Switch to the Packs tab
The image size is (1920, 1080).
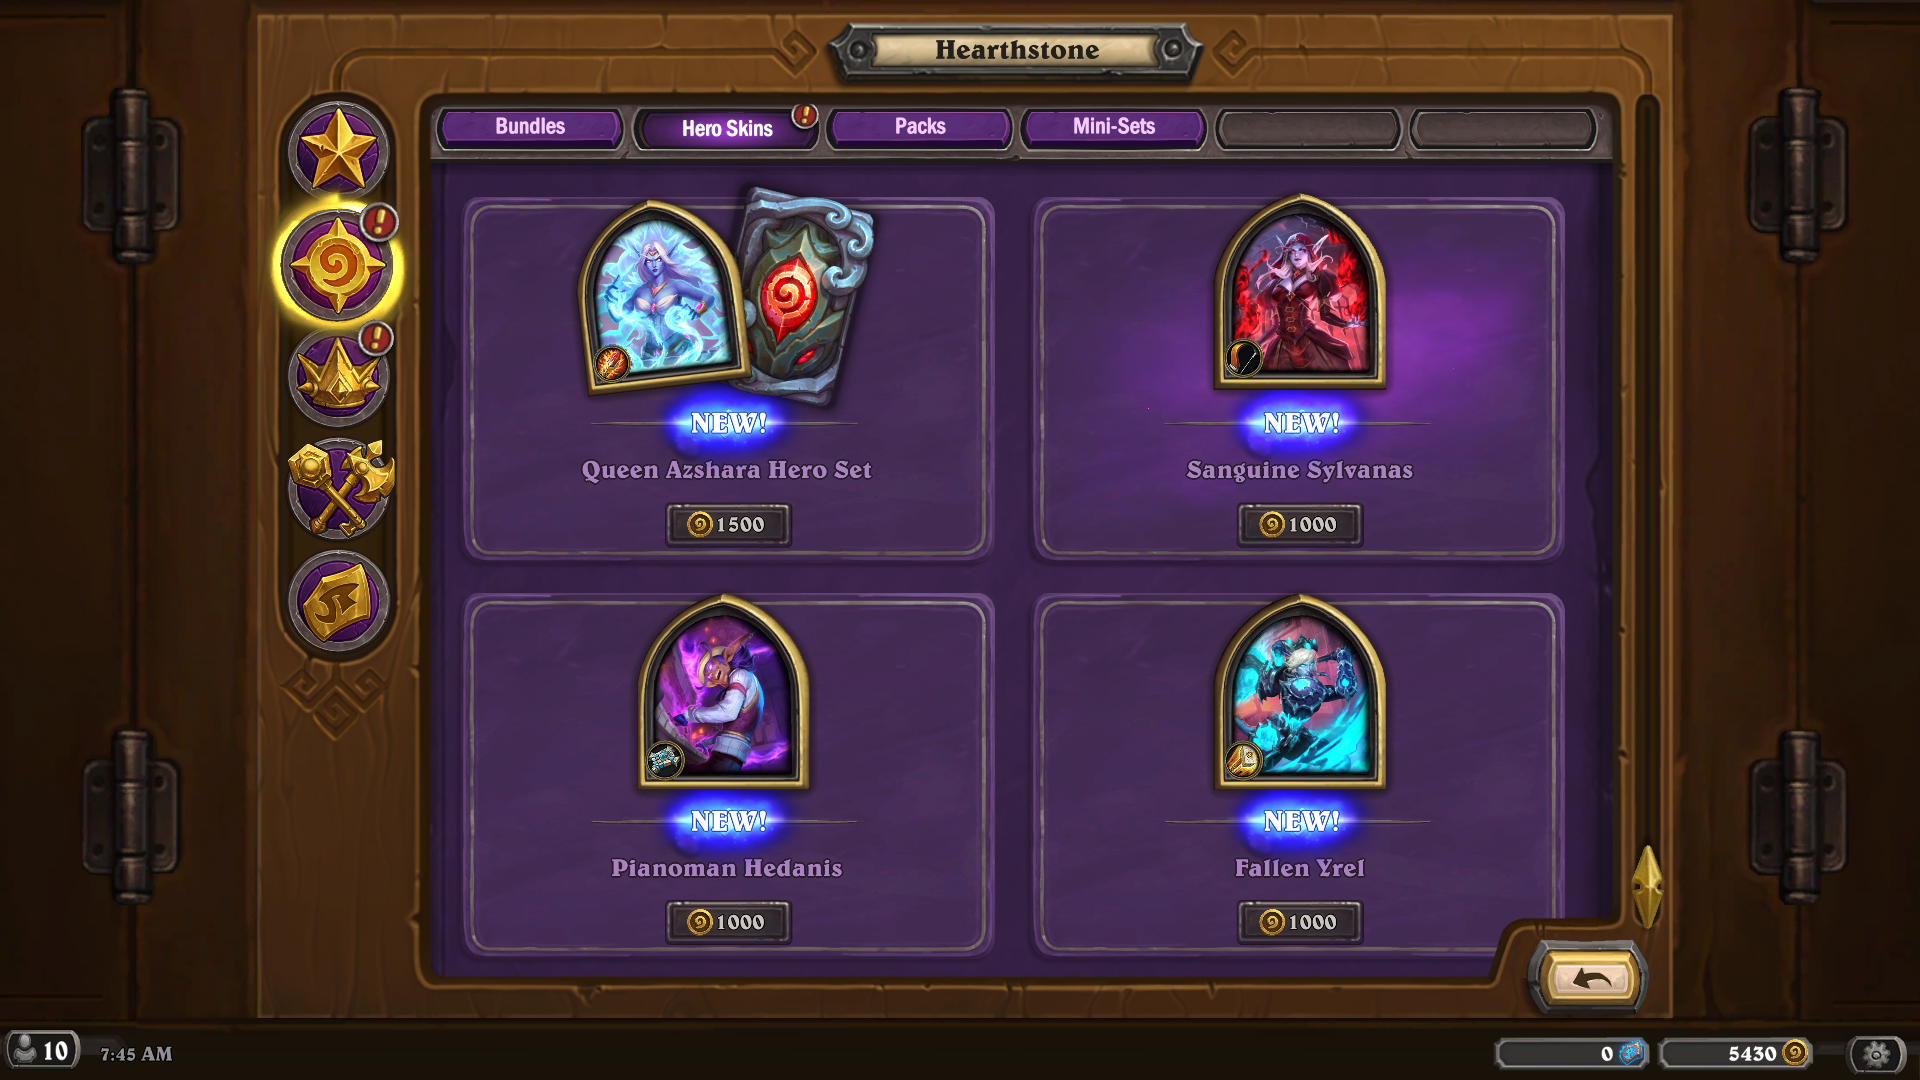click(920, 128)
